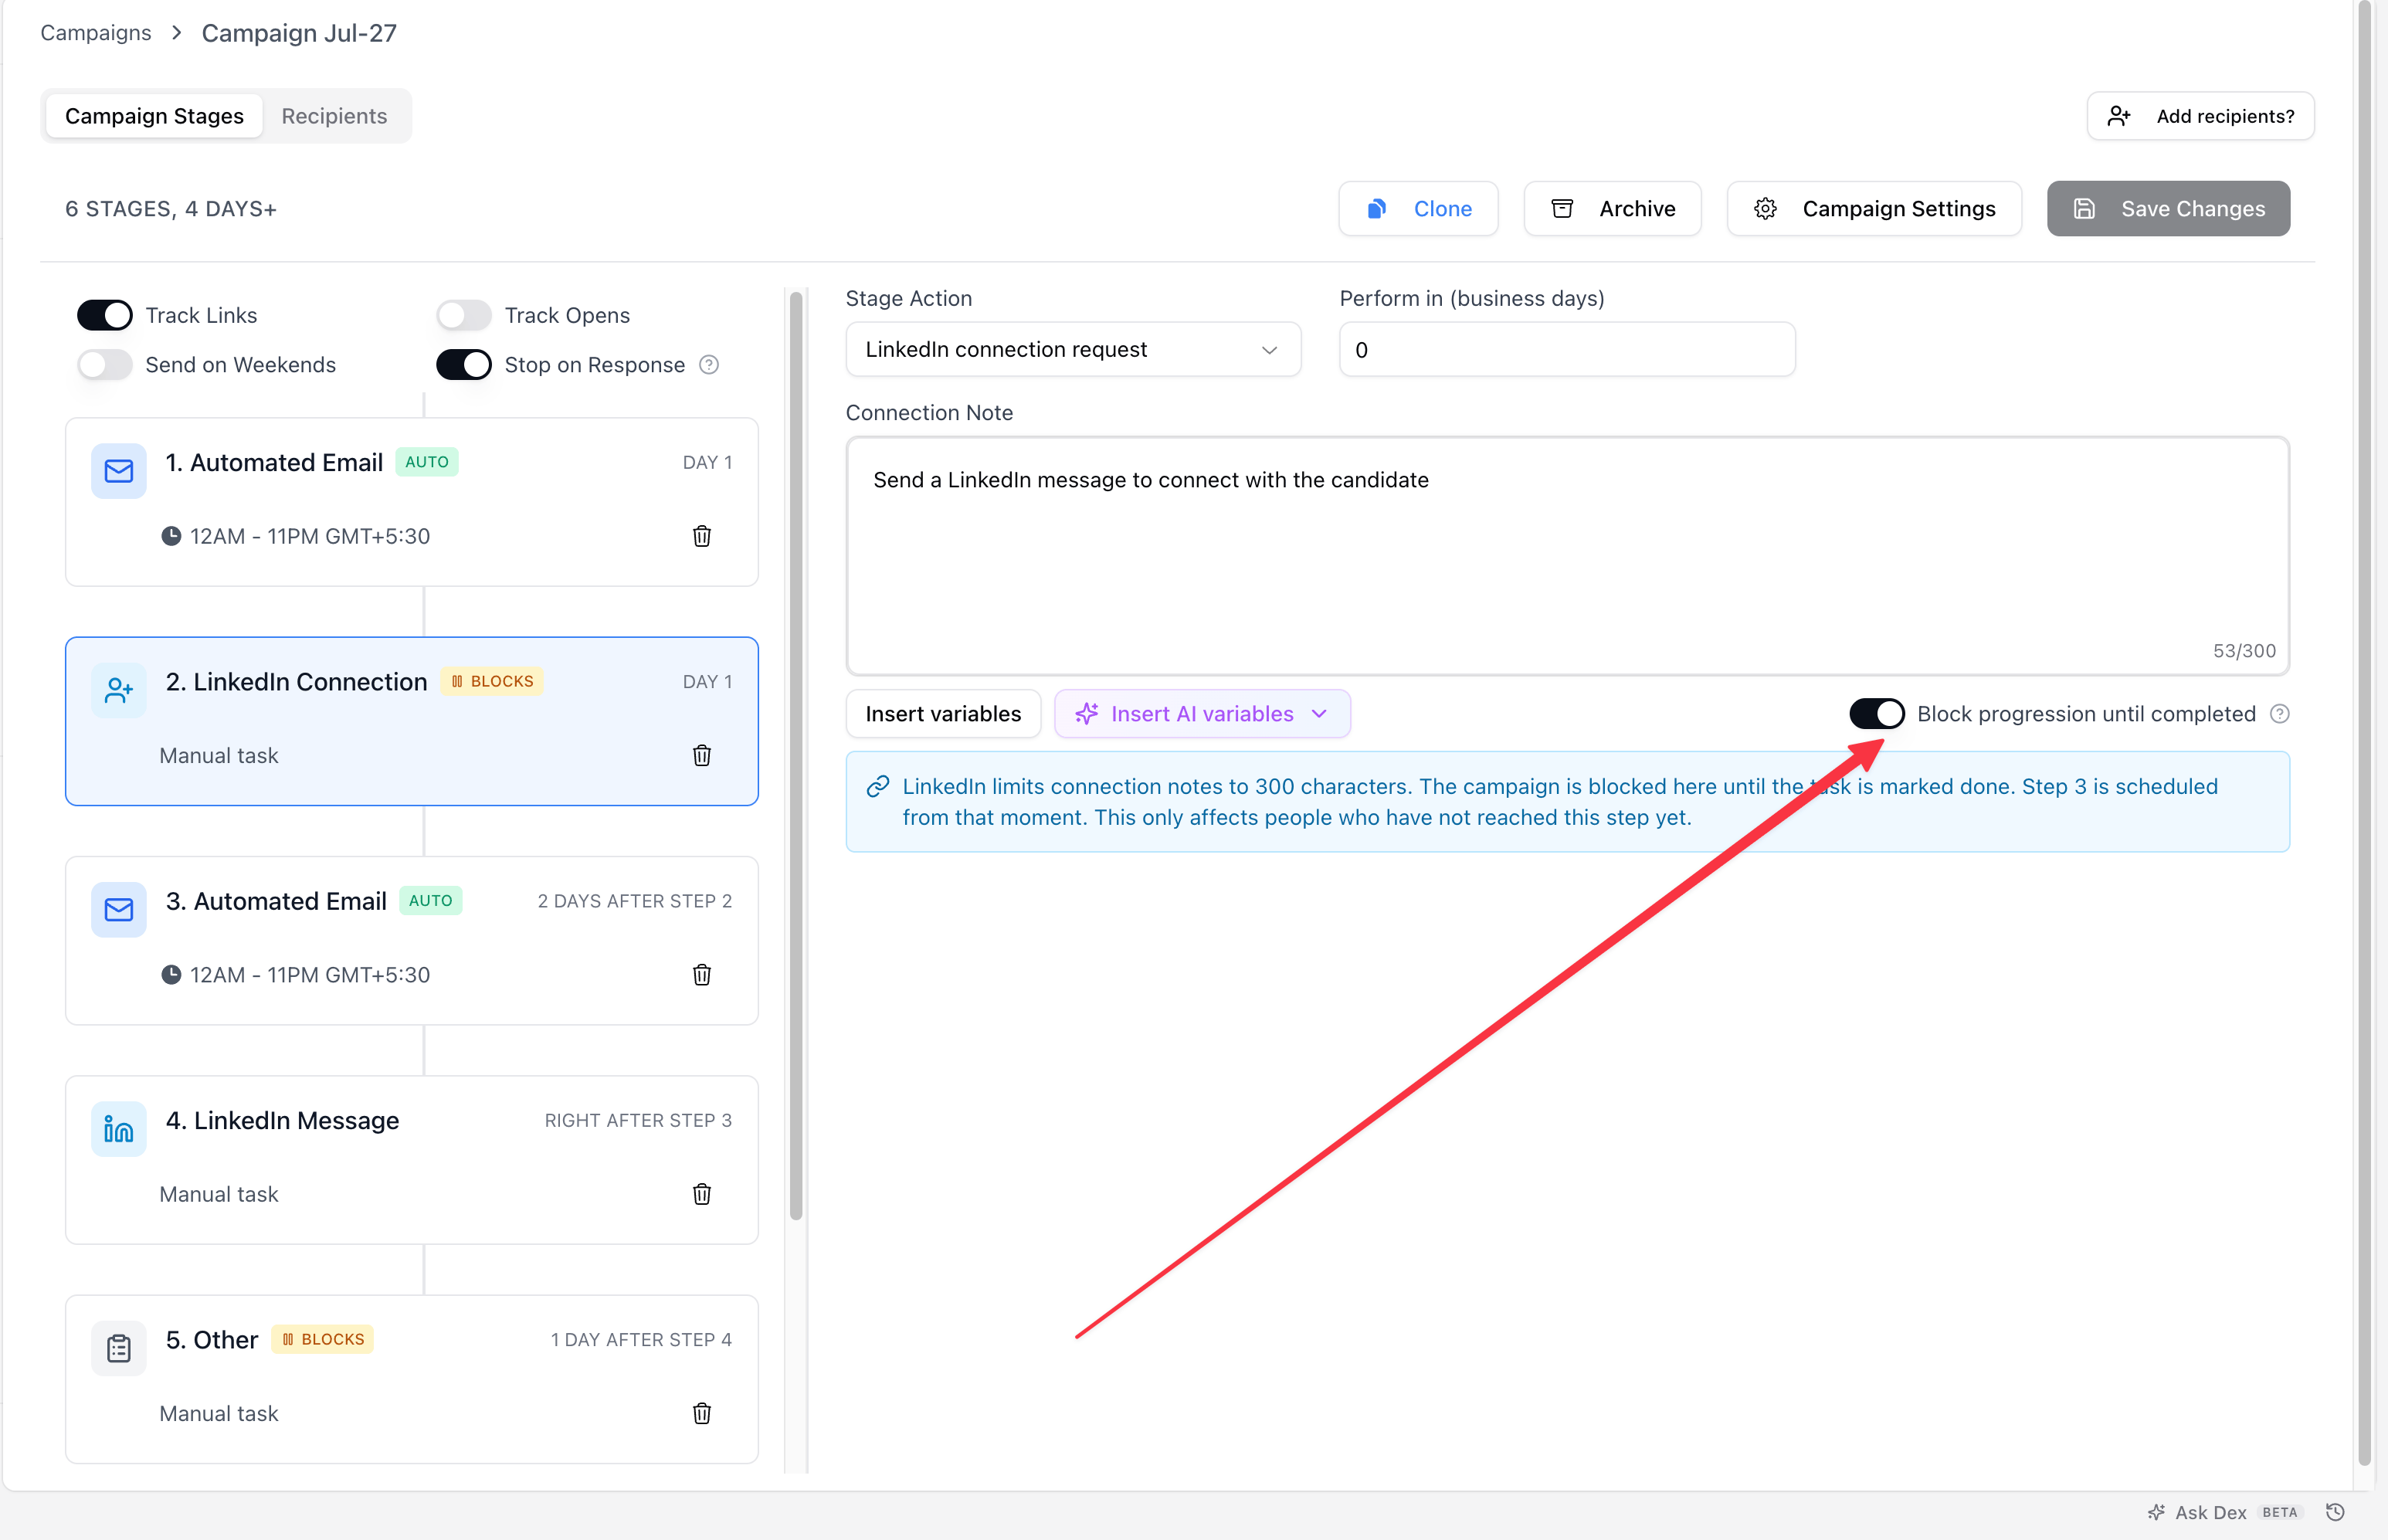Clone this campaign
Viewport: 2388px width, 1540px height.
click(1418, 208)
